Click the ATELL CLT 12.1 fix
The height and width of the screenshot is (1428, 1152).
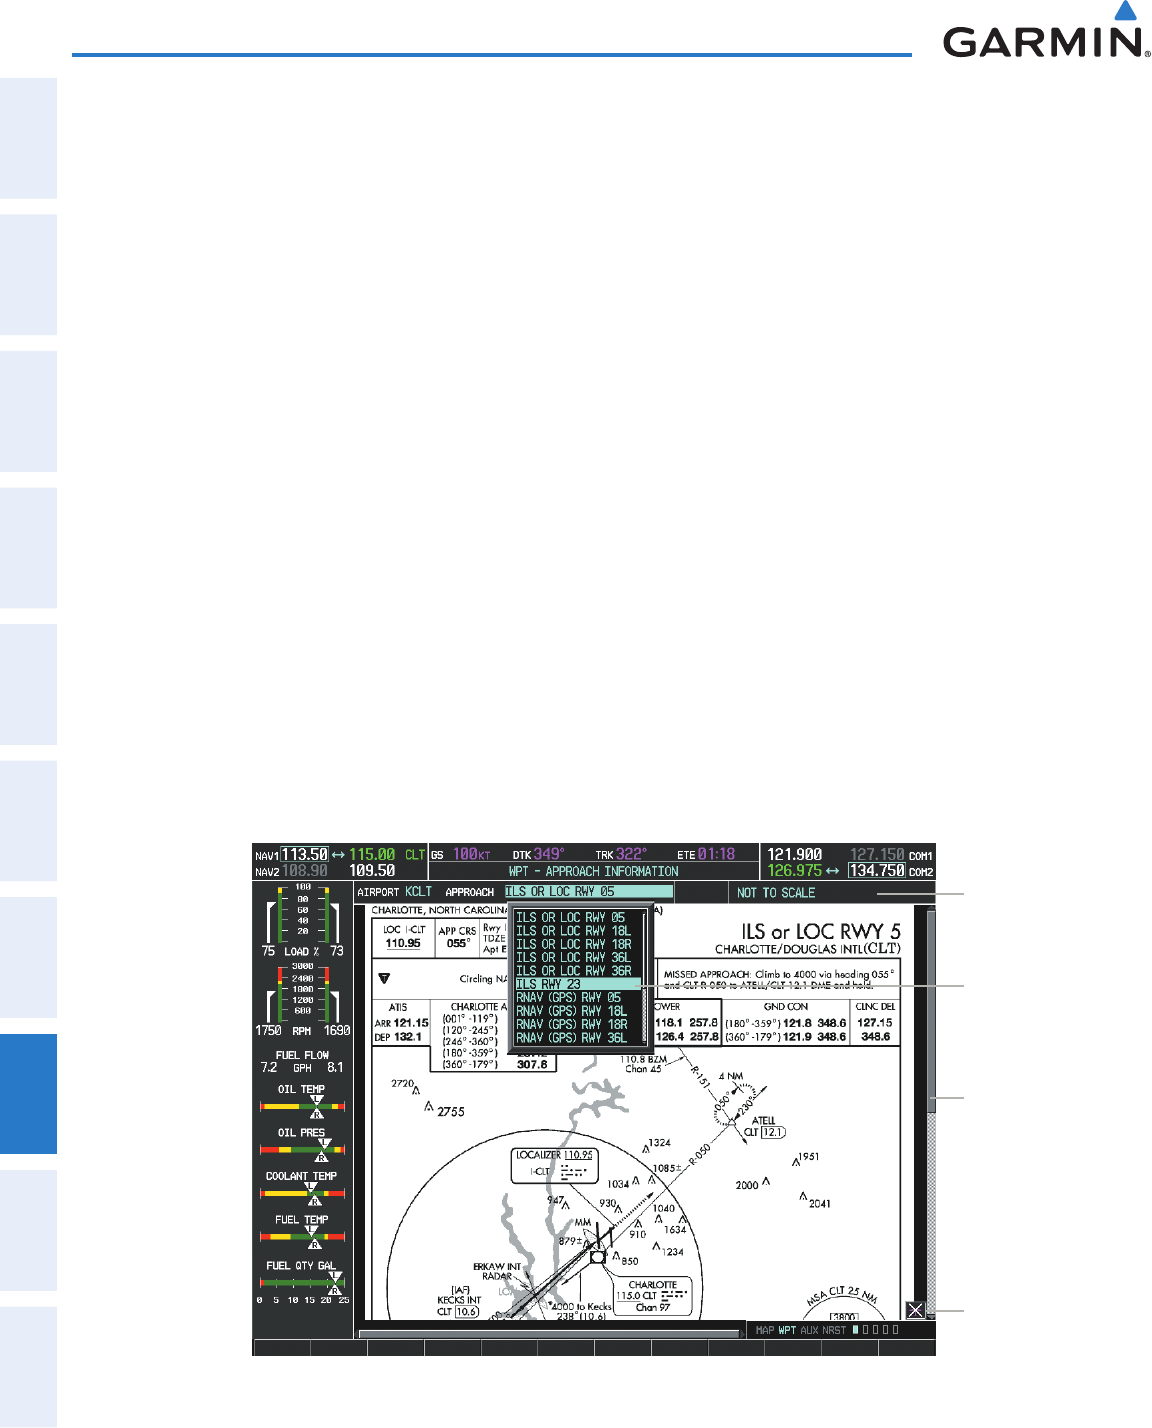763,1127
